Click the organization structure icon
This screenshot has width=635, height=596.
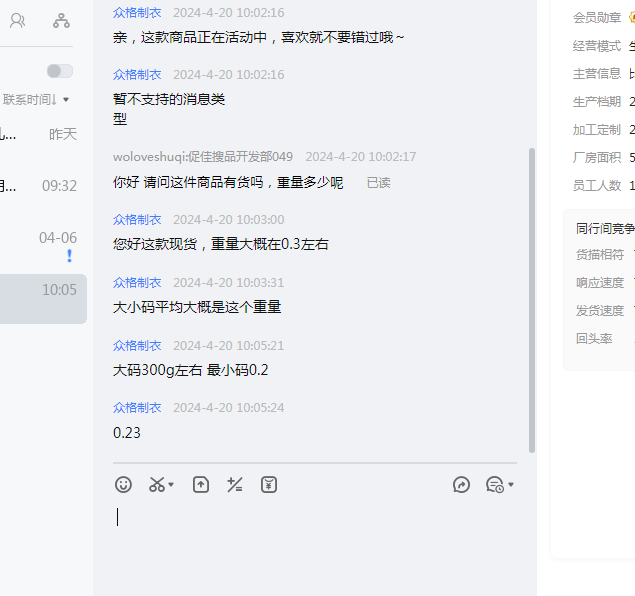(x=61, y=20)
